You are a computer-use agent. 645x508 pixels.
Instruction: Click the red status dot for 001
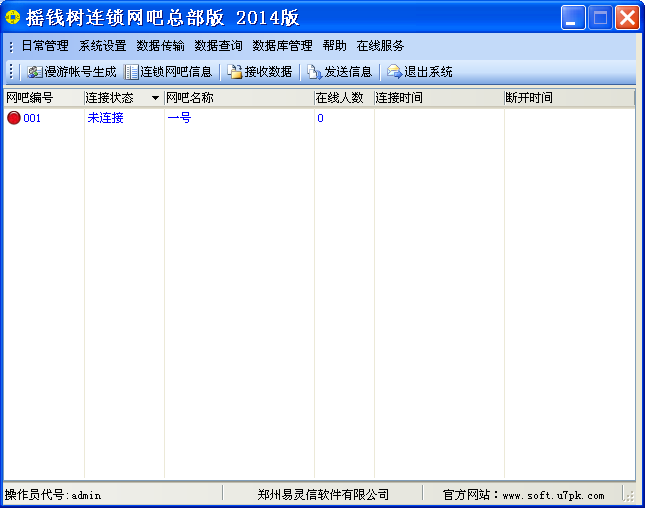point(14,118)
